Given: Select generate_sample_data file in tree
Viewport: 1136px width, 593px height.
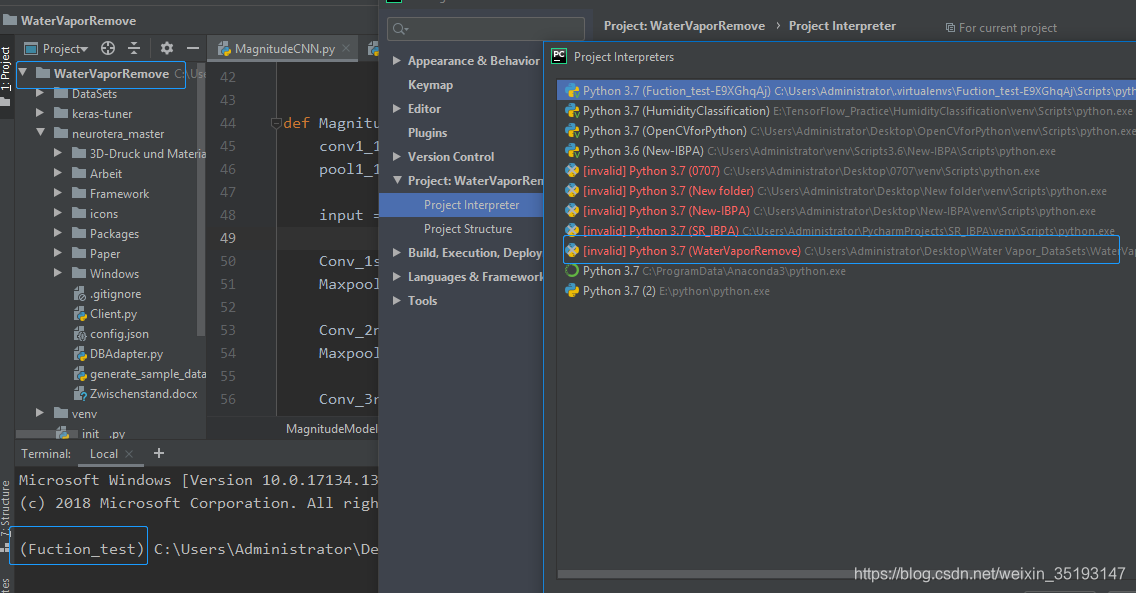Looking at the screenshot, I should tap(141, 374).
